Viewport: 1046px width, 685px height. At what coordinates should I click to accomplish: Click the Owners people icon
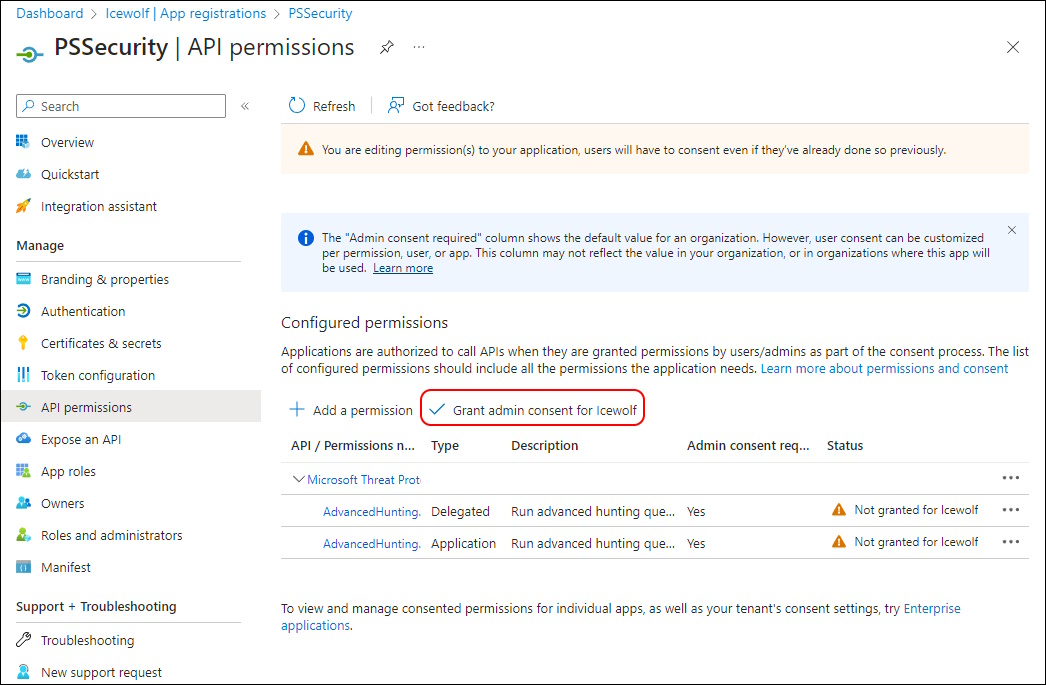pyautogui.click(x=23, y=503)
